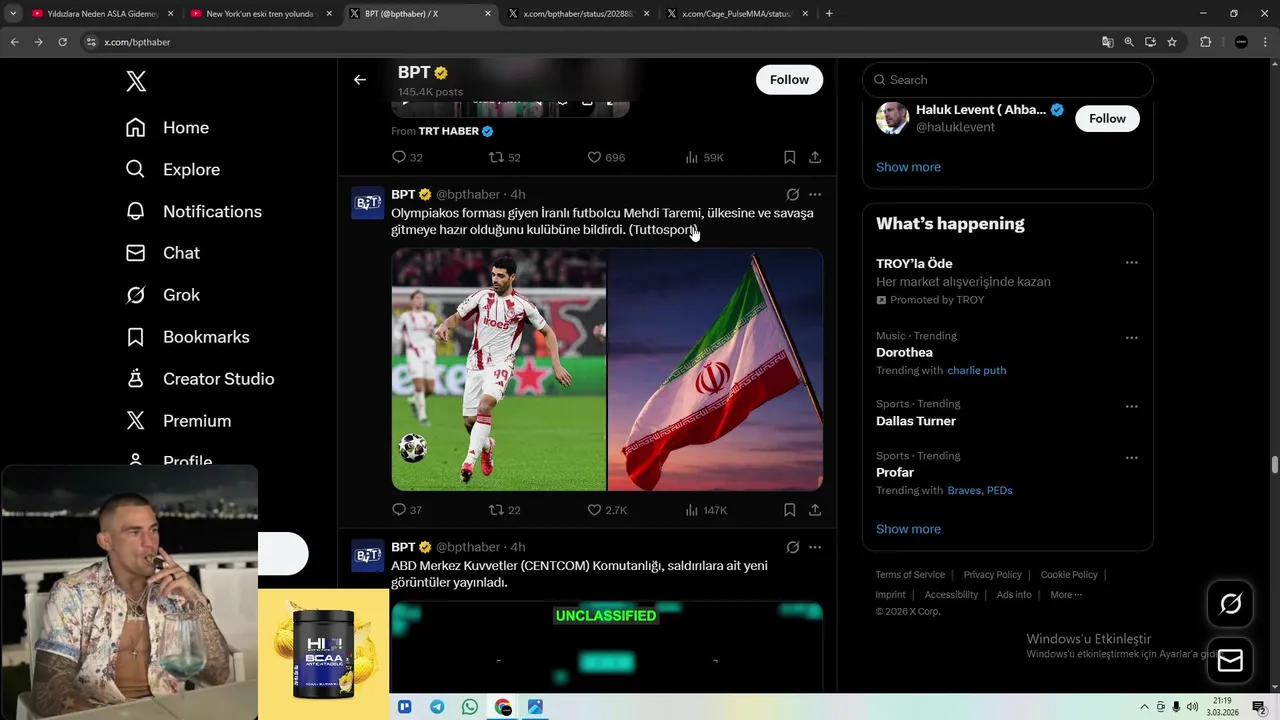Open Creator Studio in sidebar

199,380
